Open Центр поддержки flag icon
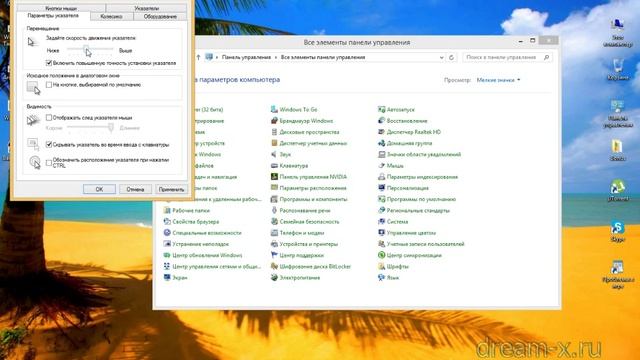 (x=274, y=255)
